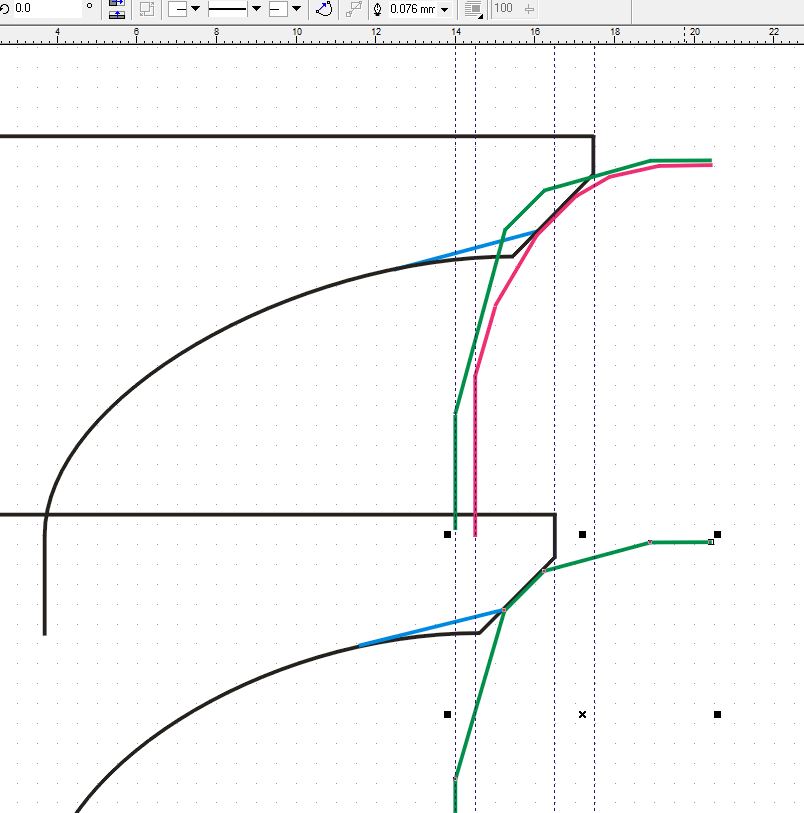This screenshot has width=804, height=813.
Task: Click the outline width value 0.076 mm
Action: point(412,9)
